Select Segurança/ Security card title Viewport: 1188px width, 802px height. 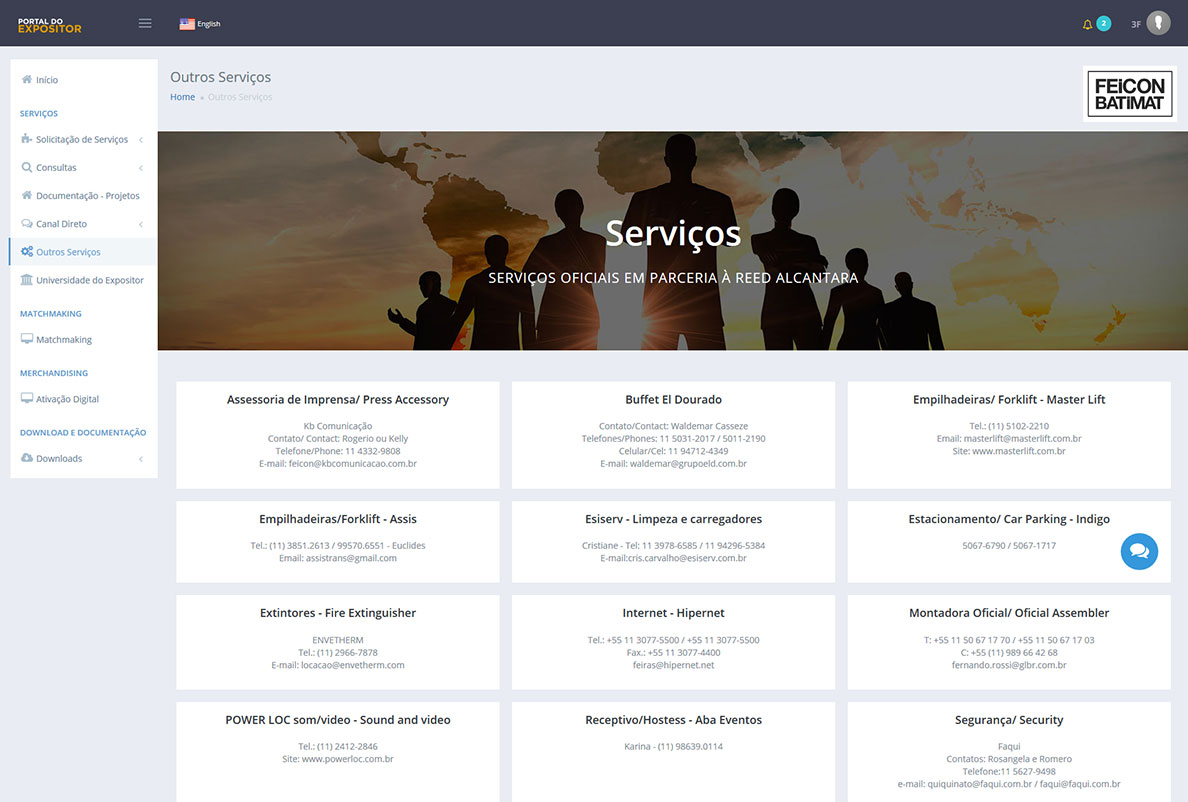1009,720
